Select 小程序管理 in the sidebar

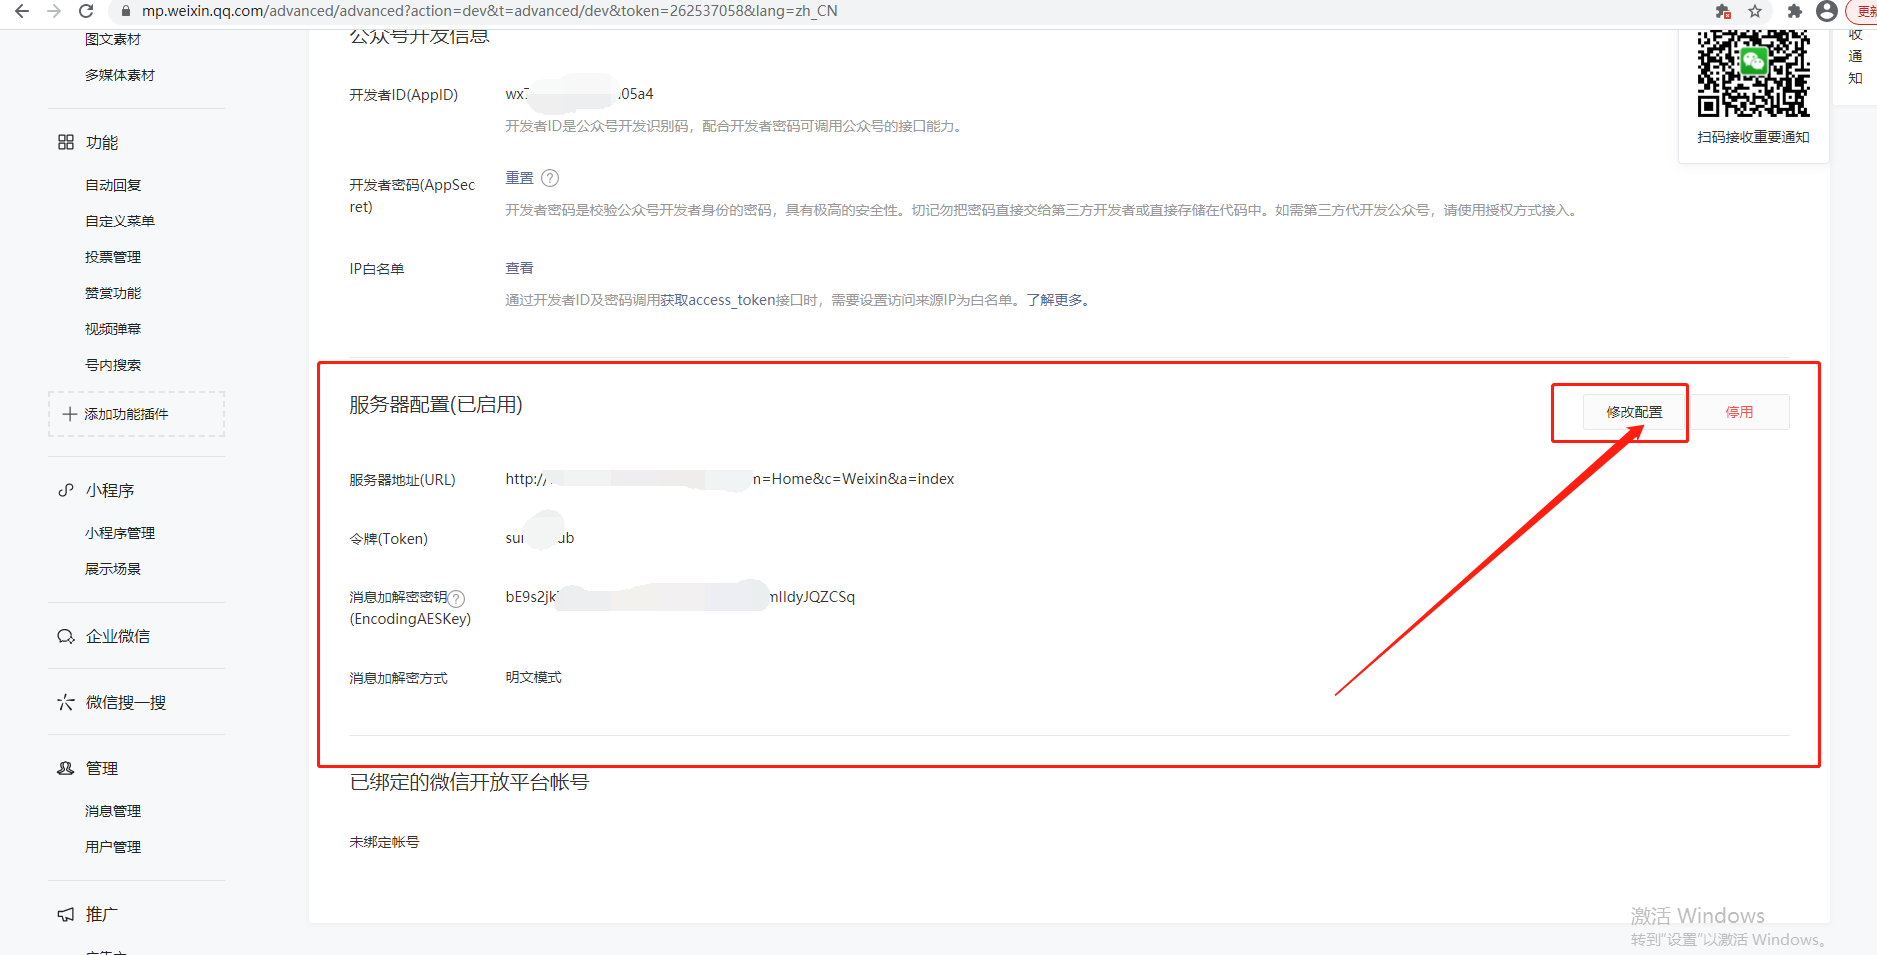(120, 533)
